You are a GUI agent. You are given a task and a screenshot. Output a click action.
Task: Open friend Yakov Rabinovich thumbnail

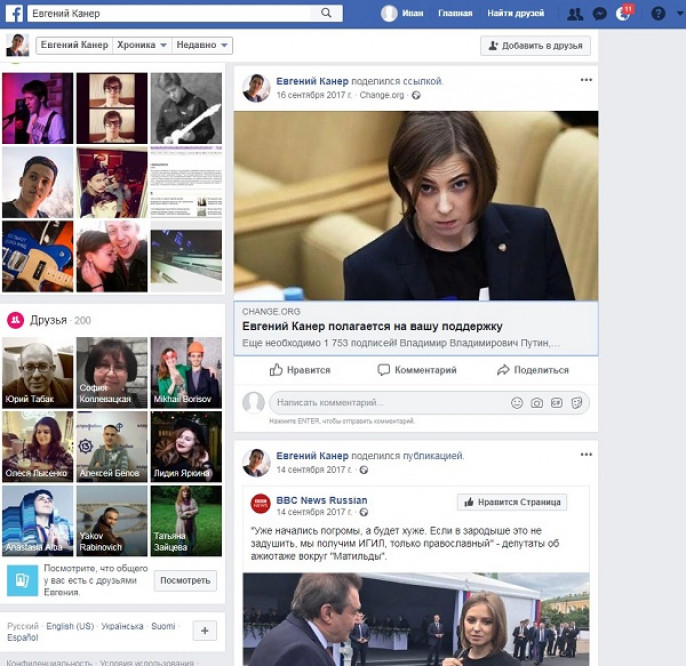click(x=112, y=521)
